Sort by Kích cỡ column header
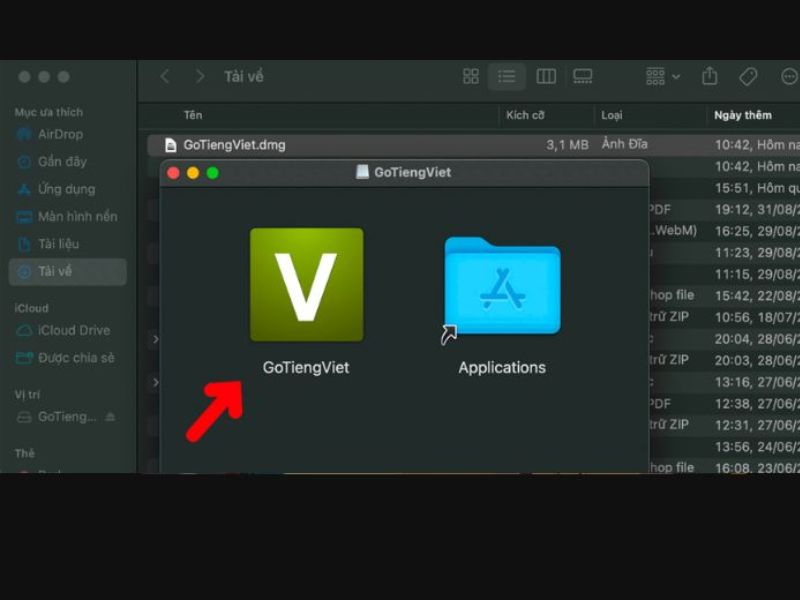The image size is (800, 600). click(525, 115)
